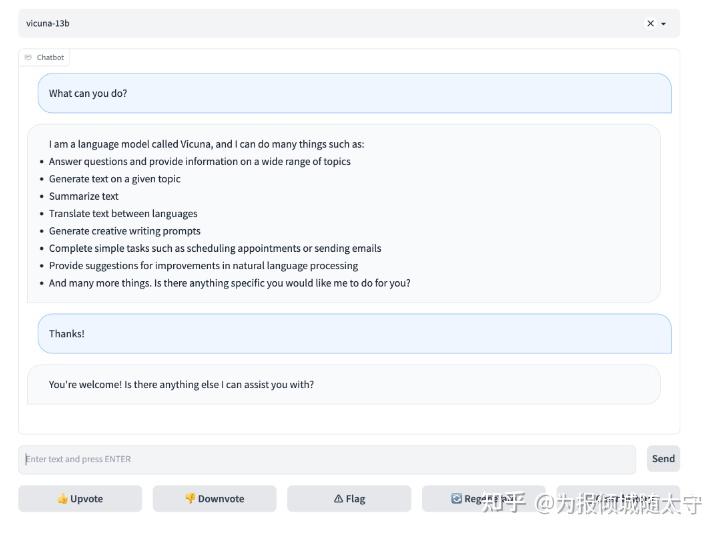Click the "You're welcome!" reply bubble
The width and height of the screenshot is (720, 534).
343,385
